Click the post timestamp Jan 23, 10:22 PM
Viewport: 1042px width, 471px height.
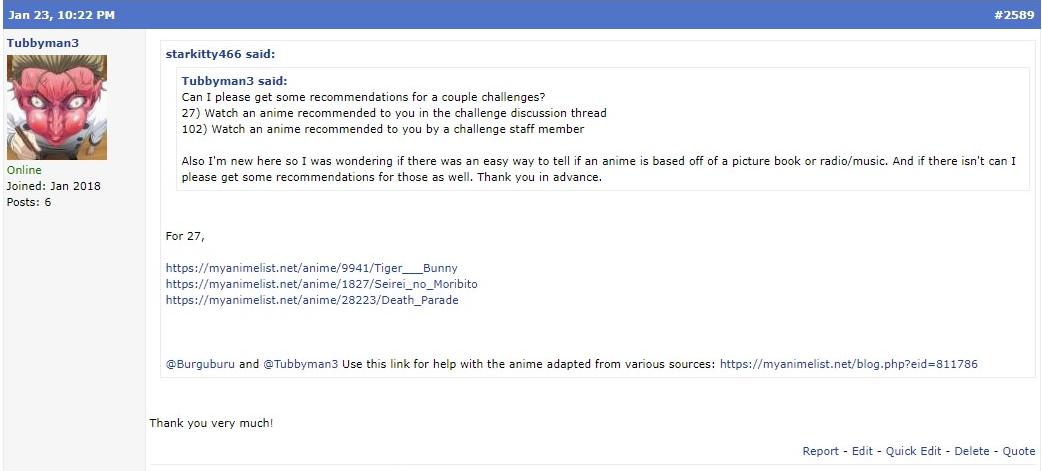coord(61,15)
